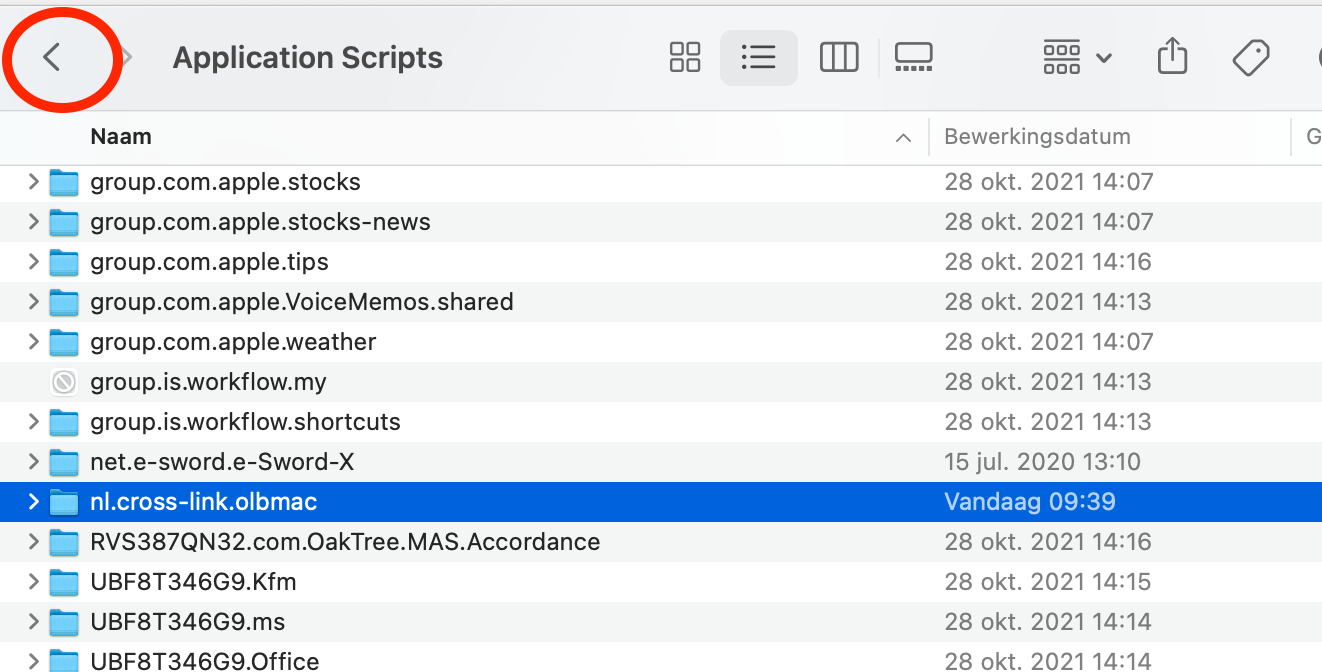This screenshot has width=1322, height=672.
Task: Click the group.com.apple.tips folder icon
Action: tap(64, 262)
